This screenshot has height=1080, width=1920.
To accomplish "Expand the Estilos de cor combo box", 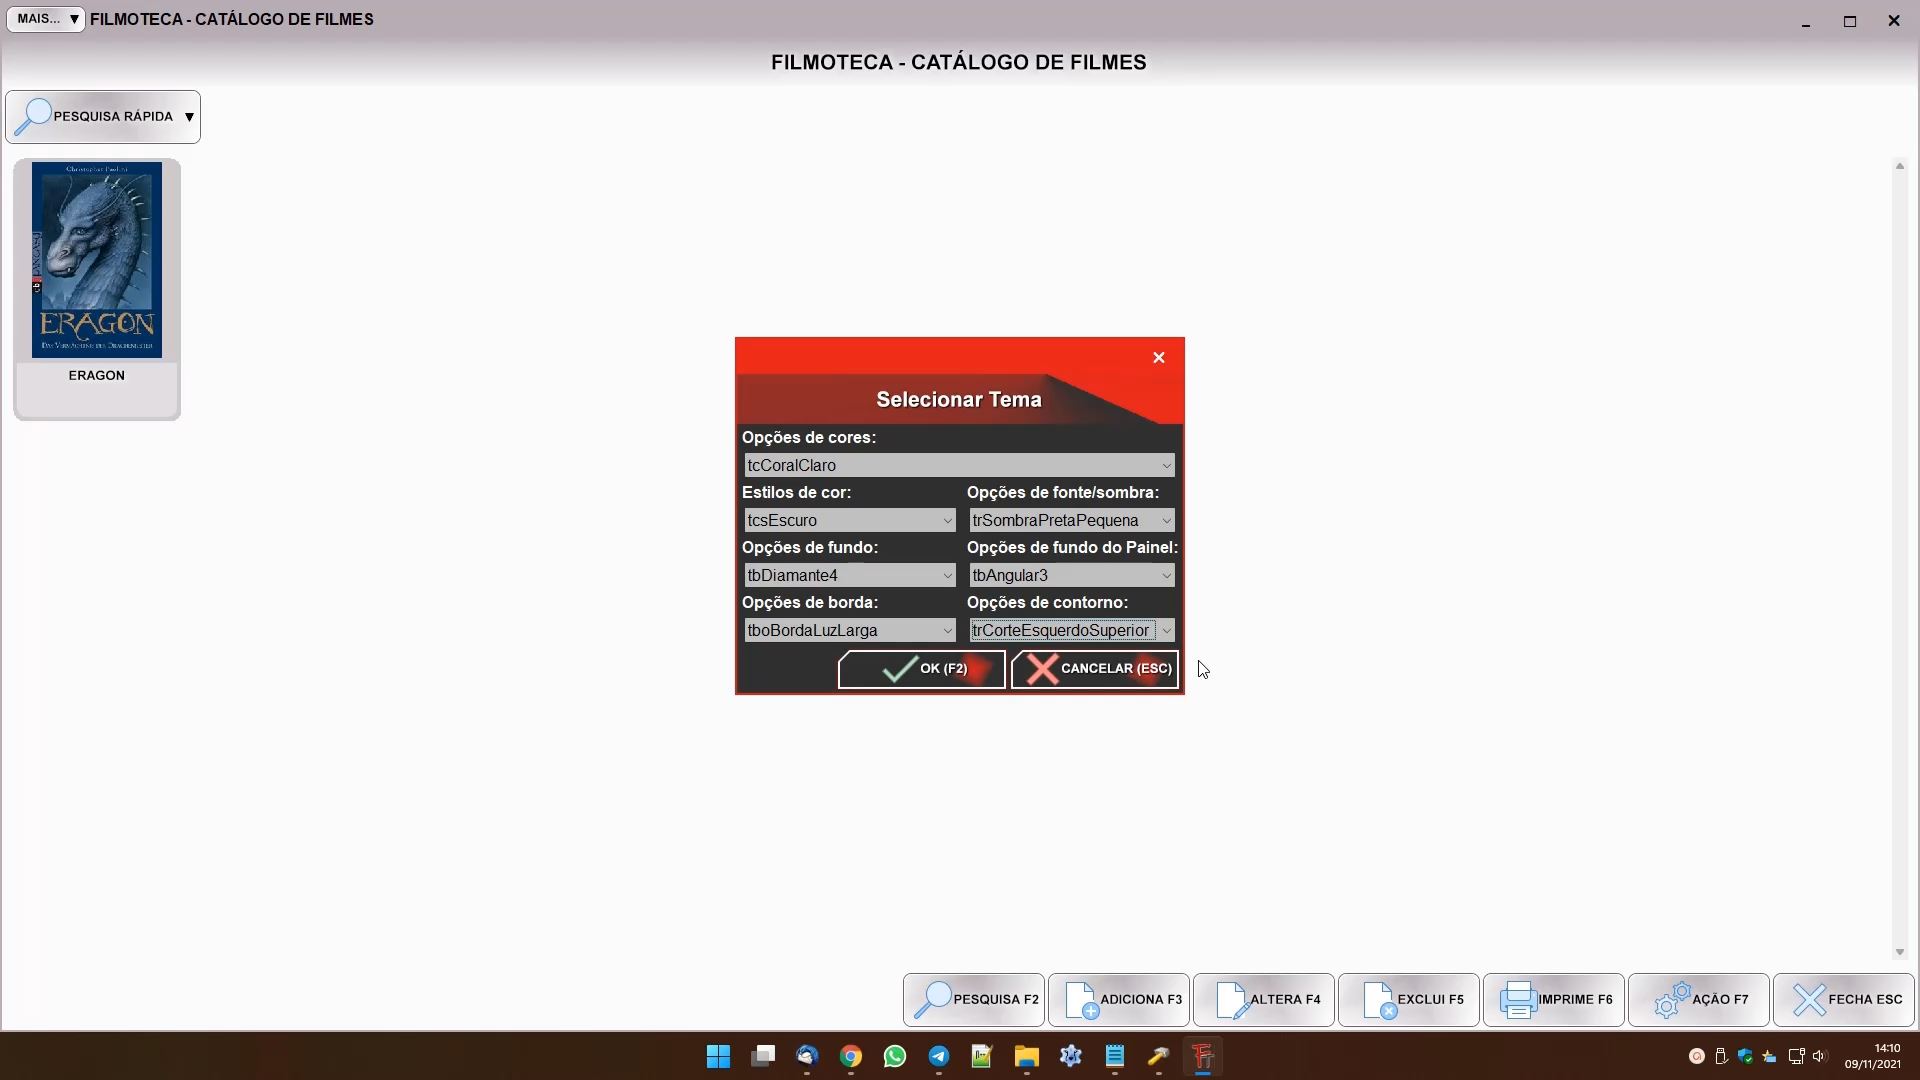I will pos(946,520).
